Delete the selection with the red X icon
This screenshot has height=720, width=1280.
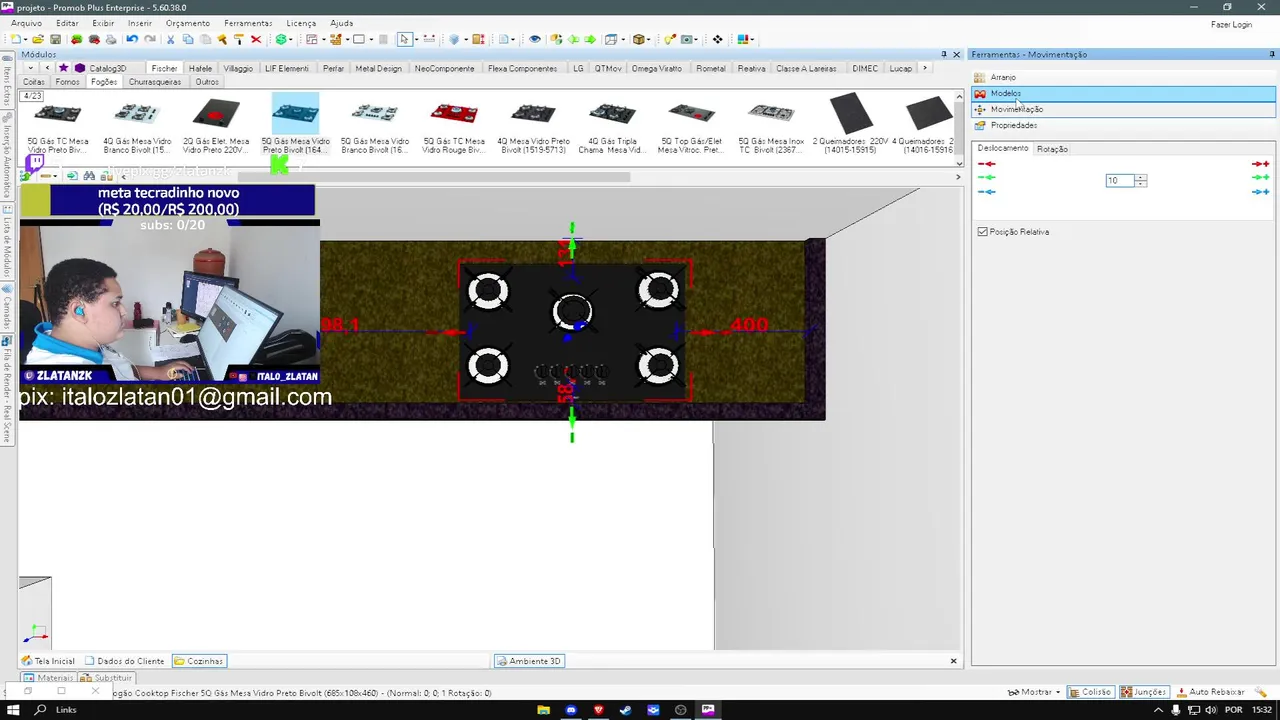(x=256, y=40)
